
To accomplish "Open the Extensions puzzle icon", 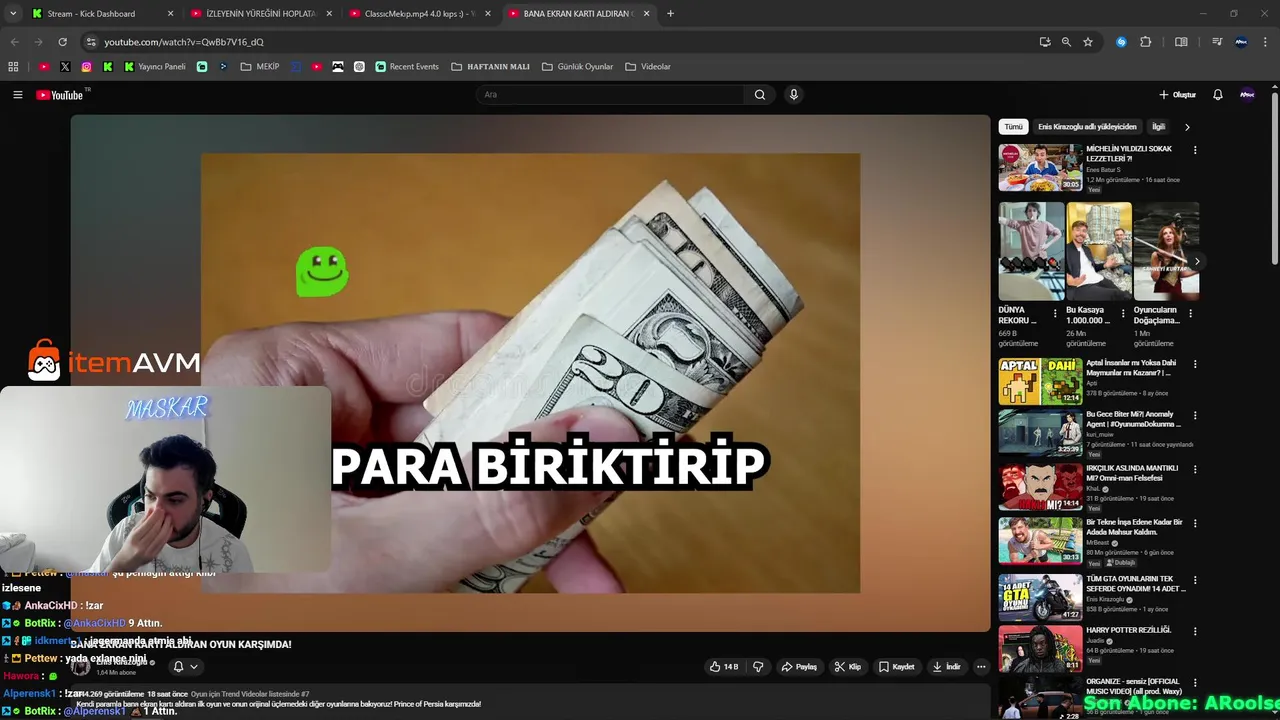I will [x=1146, y=42].
